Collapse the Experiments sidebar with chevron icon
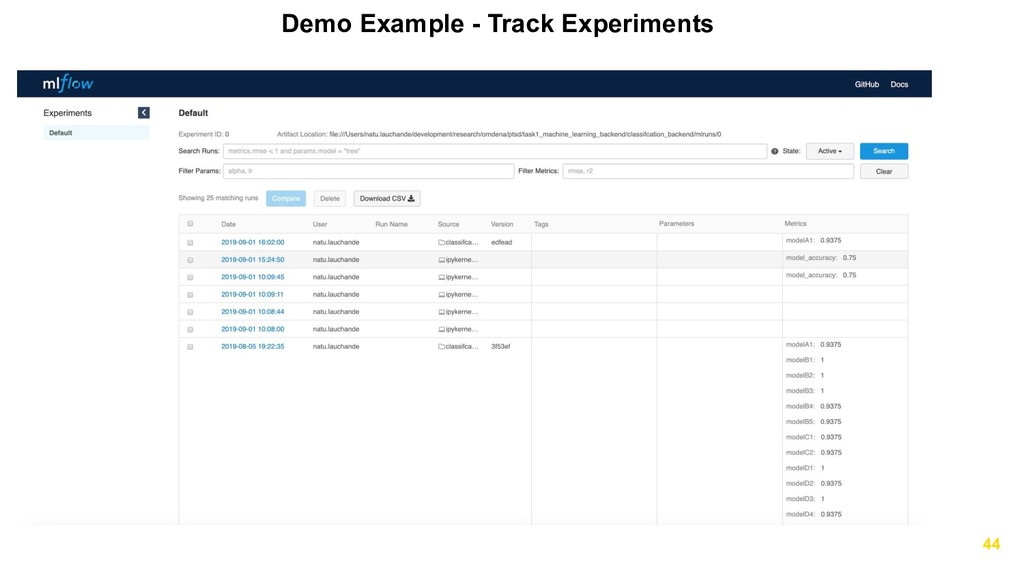The height and width of the screenshot is (576, 1024). (144, 113)
